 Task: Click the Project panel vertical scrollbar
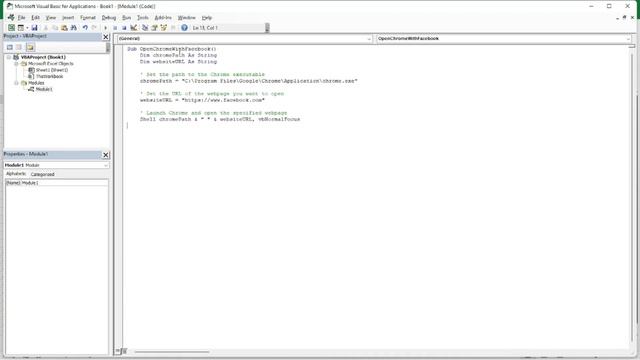pos(108,47)
